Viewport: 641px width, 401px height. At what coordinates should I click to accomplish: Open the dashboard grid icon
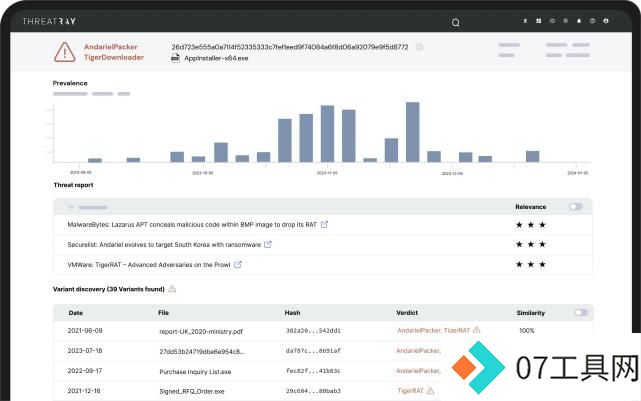[539, 21]
